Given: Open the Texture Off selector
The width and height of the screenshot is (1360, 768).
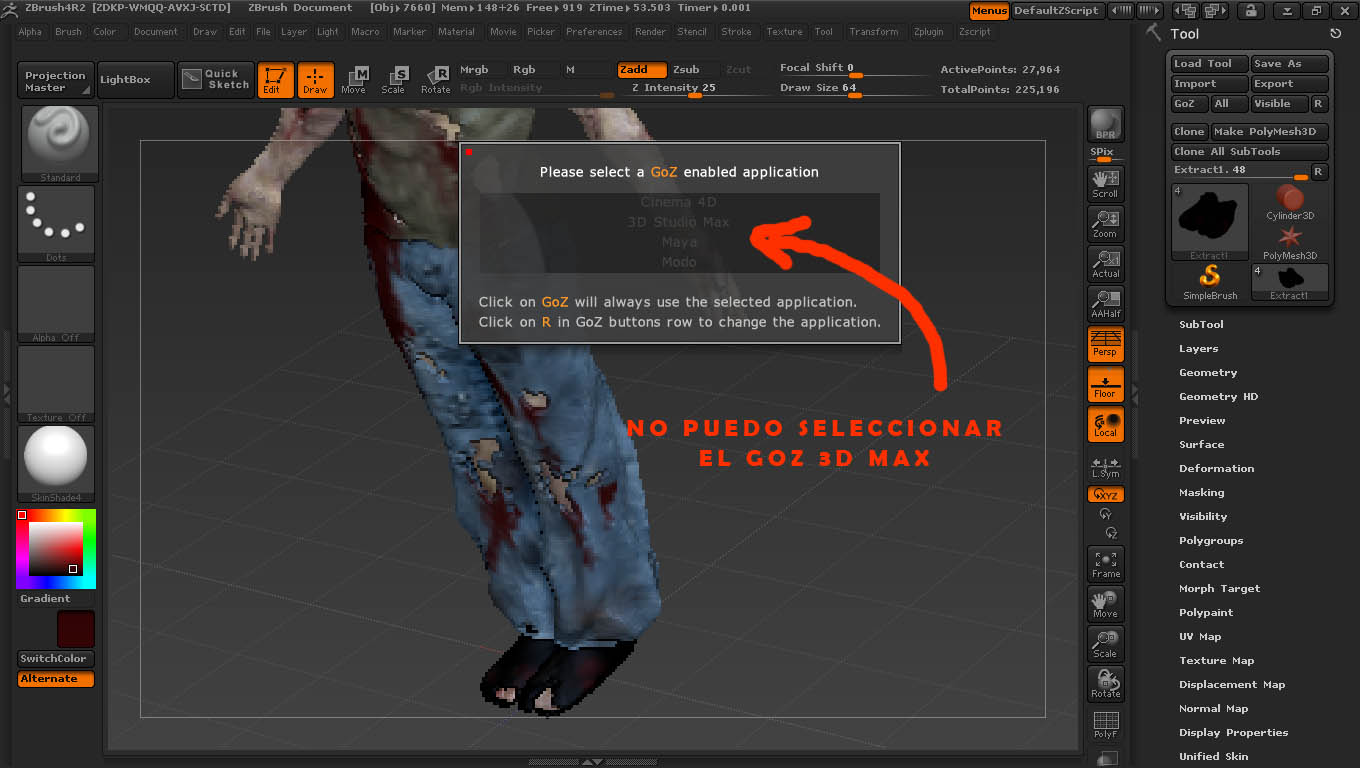Looking at the screenshot, I should 57,384.
